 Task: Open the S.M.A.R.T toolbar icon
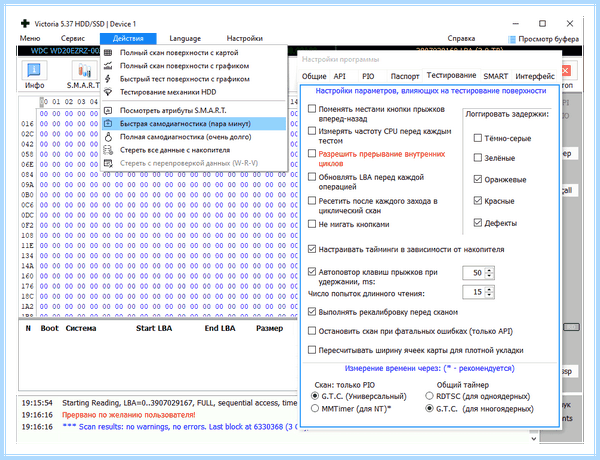pos(84,70)
